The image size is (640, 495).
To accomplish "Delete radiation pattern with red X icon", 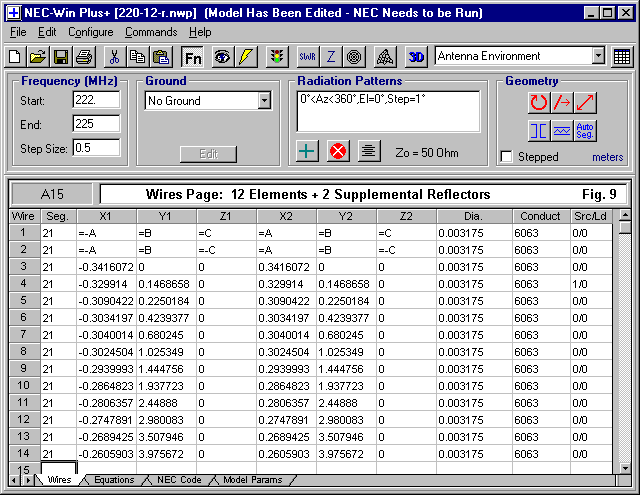I will pos(338,151).
